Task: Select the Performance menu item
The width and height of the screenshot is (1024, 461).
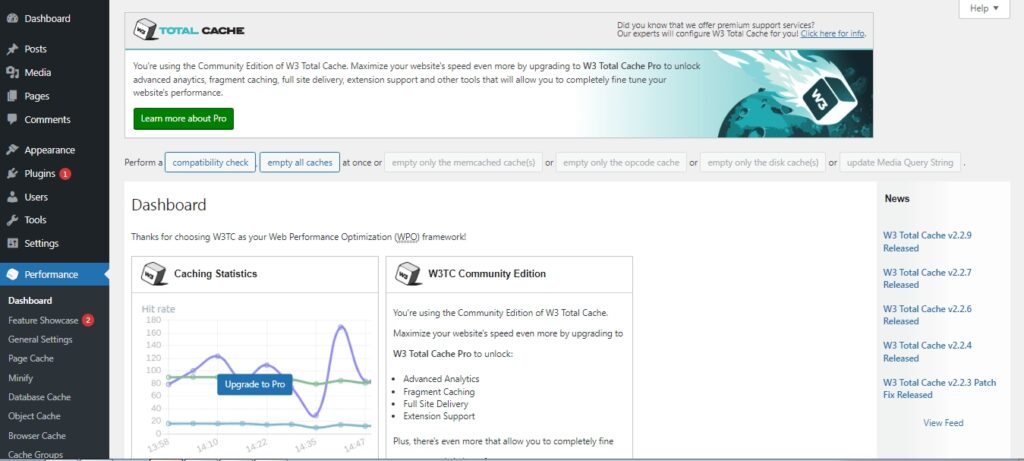Action: [x=55, y=274]
